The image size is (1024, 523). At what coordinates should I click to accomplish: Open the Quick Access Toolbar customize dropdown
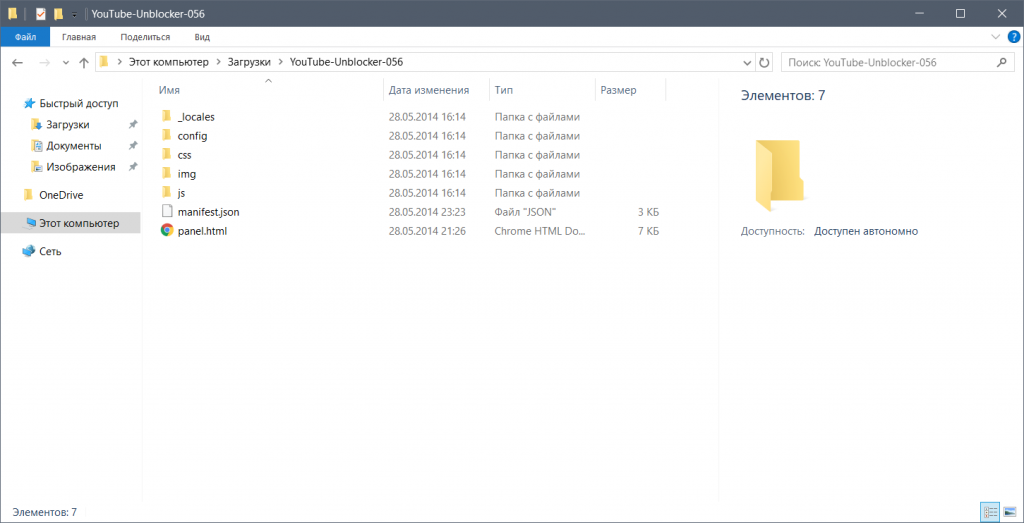(75, 13)
